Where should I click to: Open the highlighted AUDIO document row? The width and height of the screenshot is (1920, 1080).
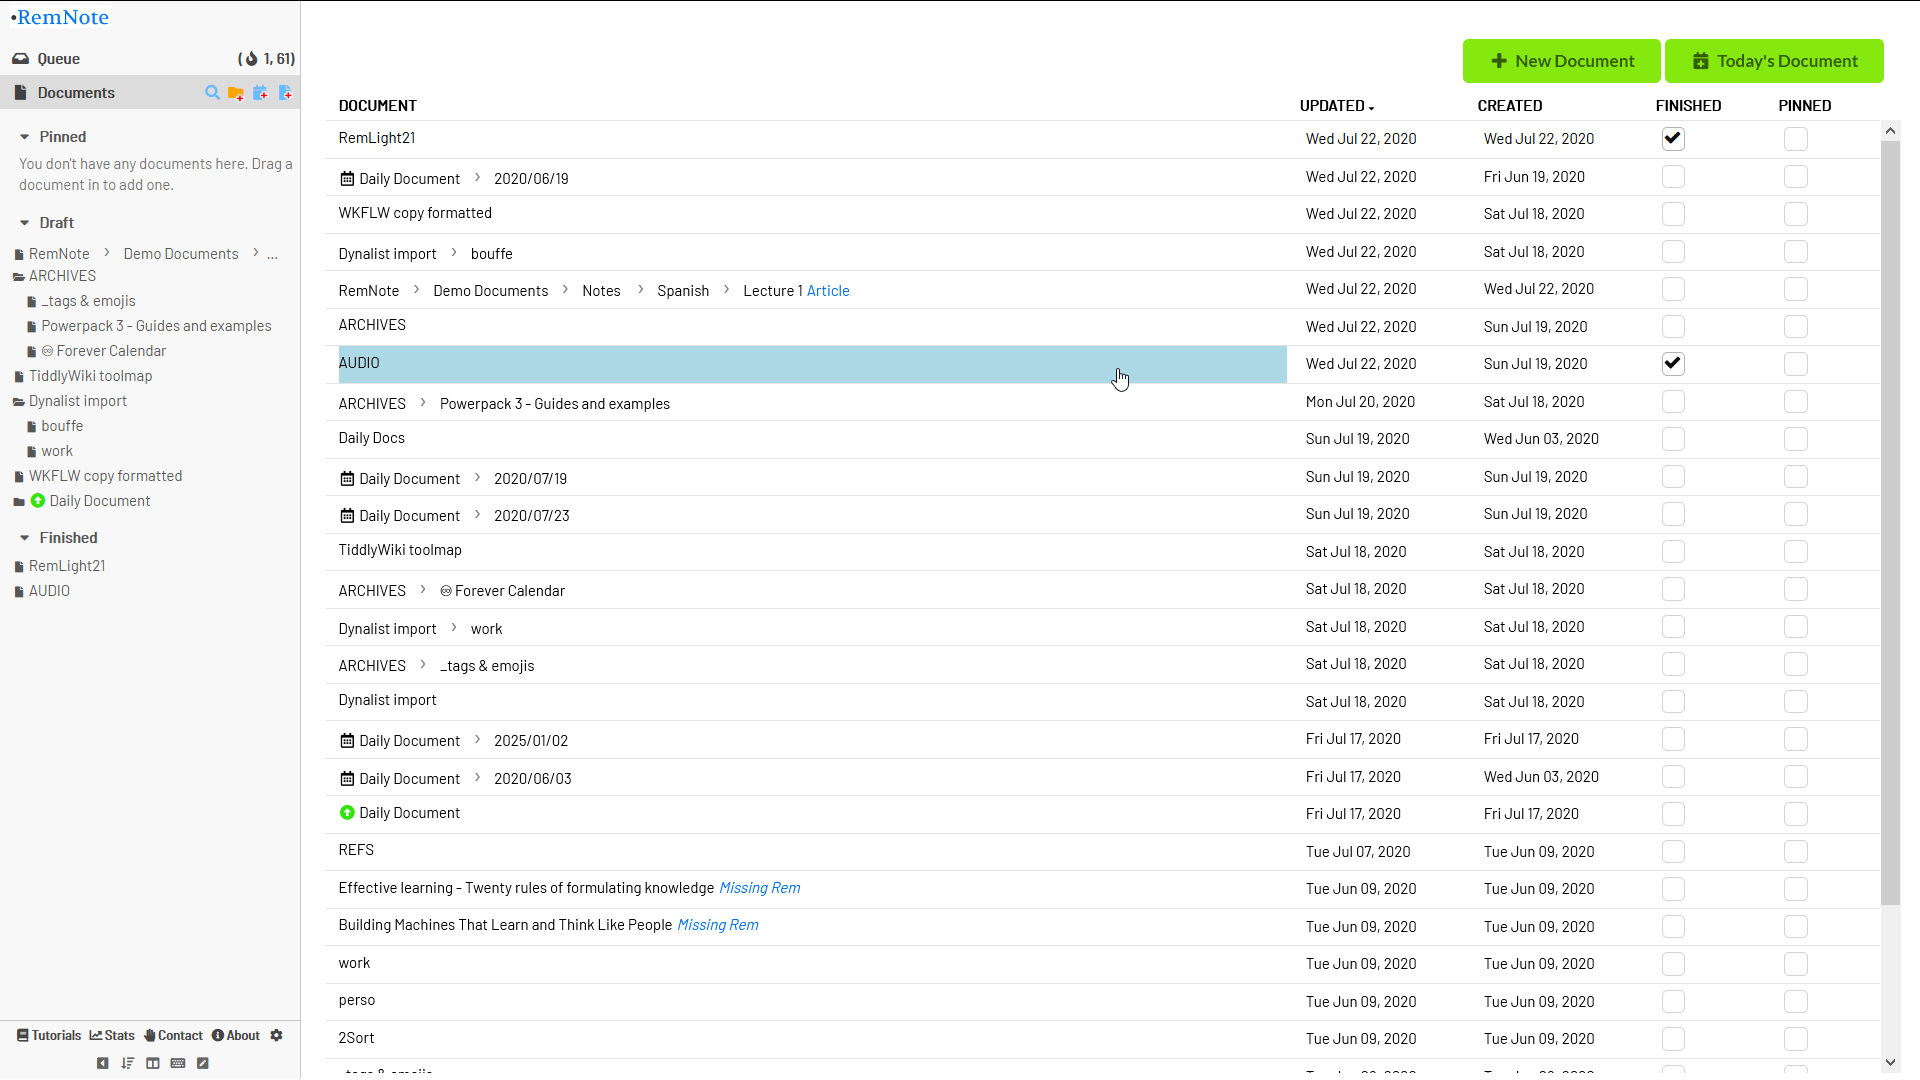click(812, 364)
